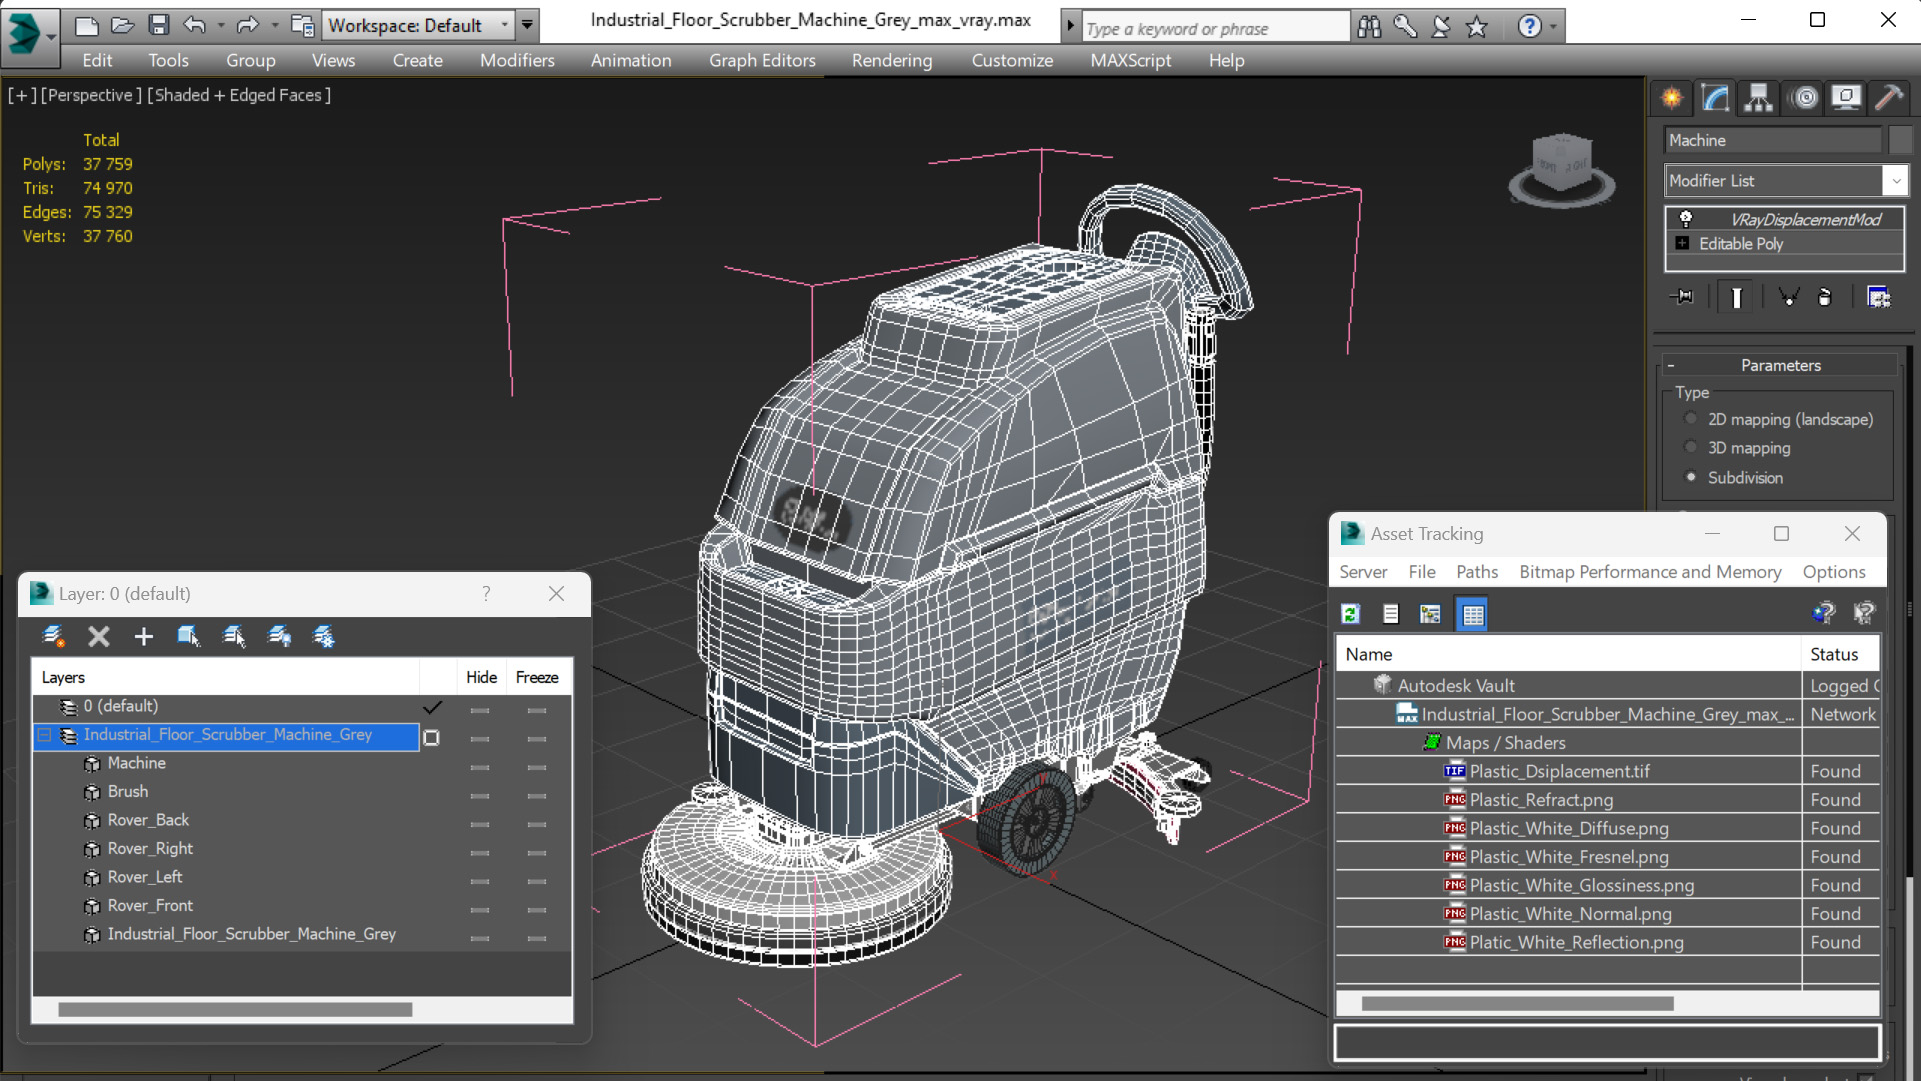Refresh the Asset Tracking list
This screenshot has height=1081, width=1921.
[x=1351, y=614]
